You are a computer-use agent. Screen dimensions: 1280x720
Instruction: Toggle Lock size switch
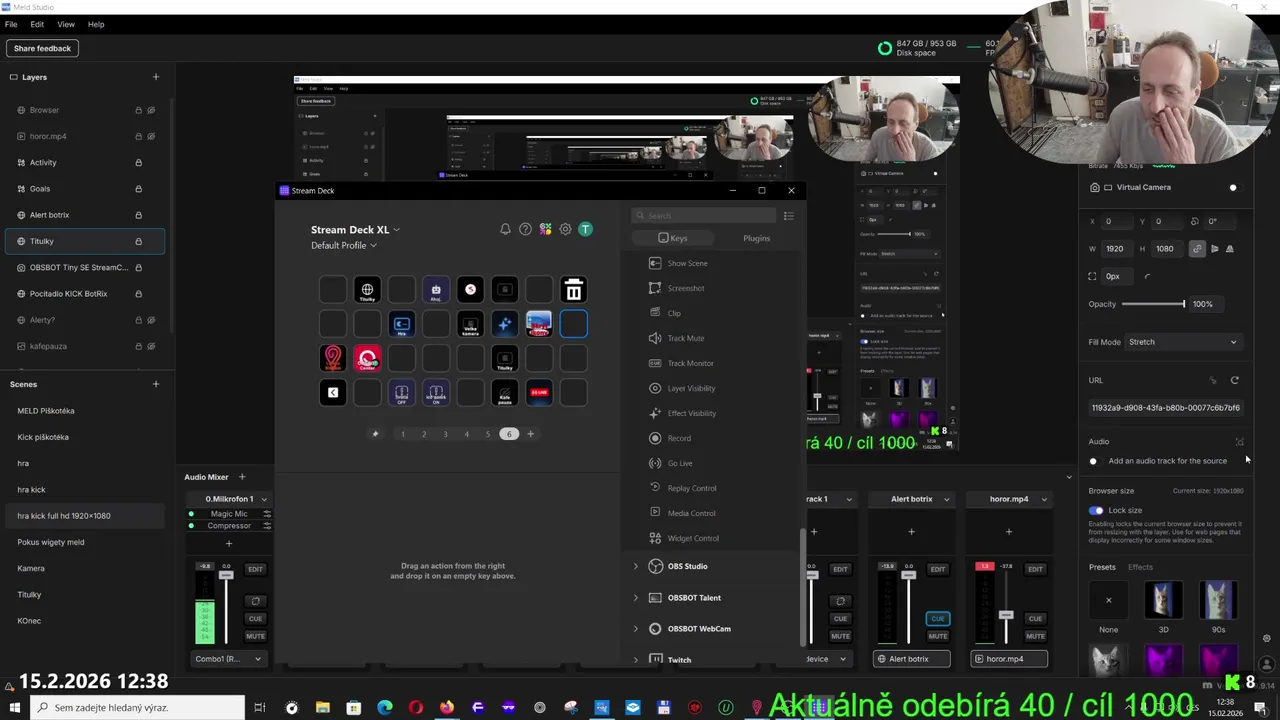1096,510
